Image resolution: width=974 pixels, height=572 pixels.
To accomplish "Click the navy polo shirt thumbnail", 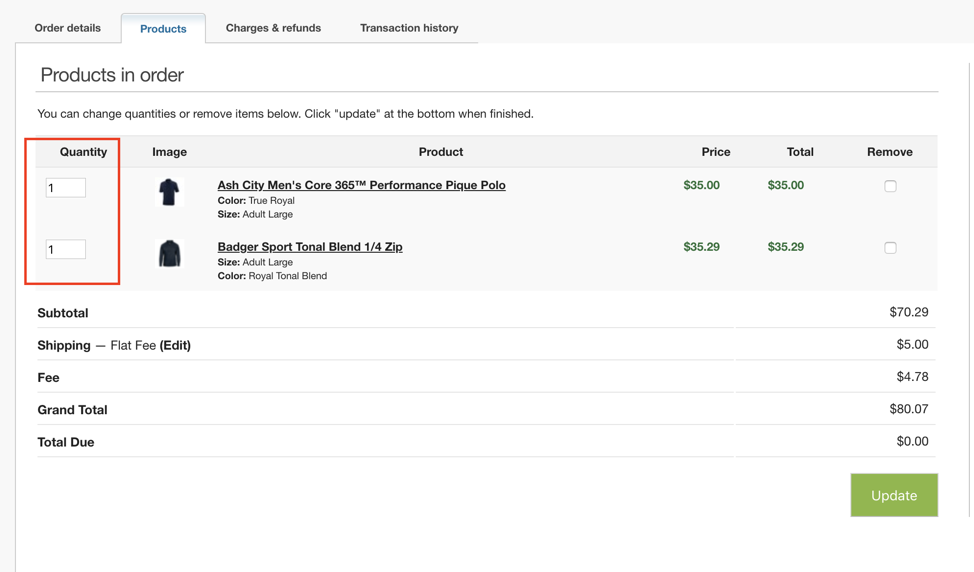I will (x=169, y=192).
